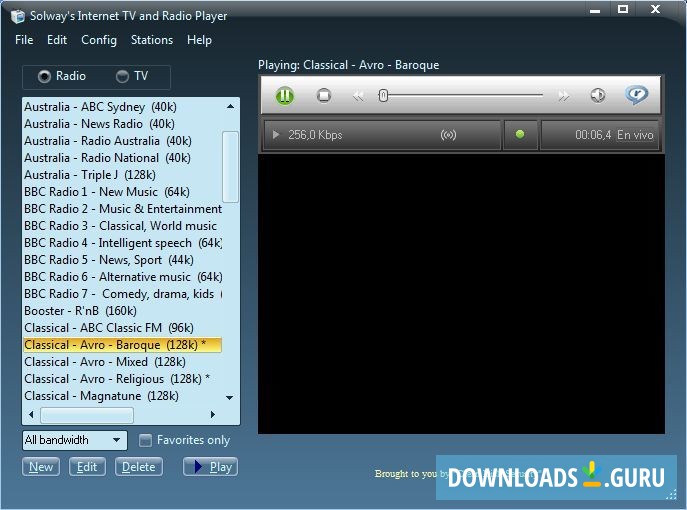This screenshot has height=510, width=687.
Task: Select Classical - Avro - Mixed (128k)
Action: coord(123,362)
